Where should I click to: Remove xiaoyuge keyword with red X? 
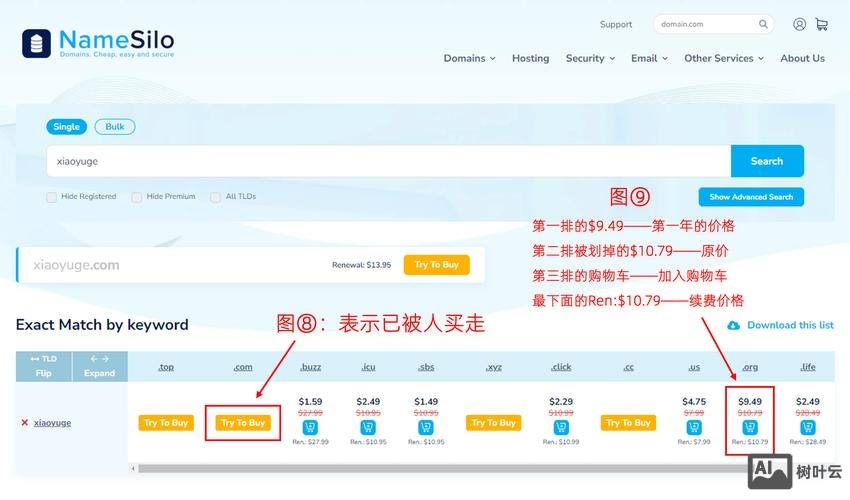[24, 423]
